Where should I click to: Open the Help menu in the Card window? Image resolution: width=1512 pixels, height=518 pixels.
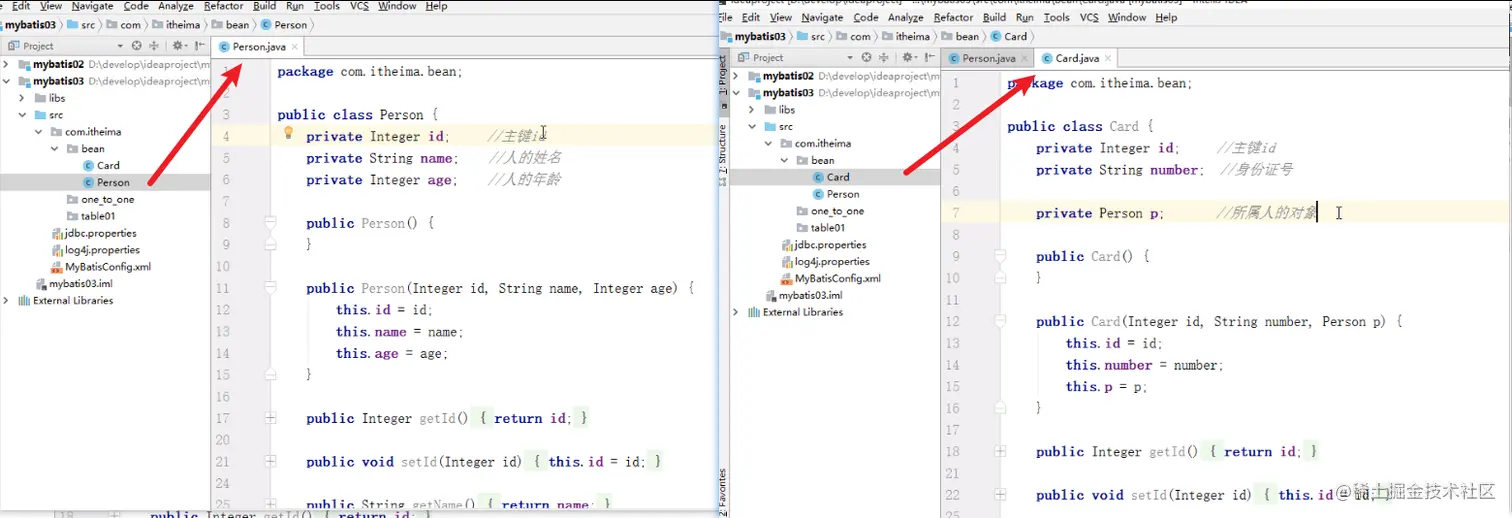click(1166, 17)
